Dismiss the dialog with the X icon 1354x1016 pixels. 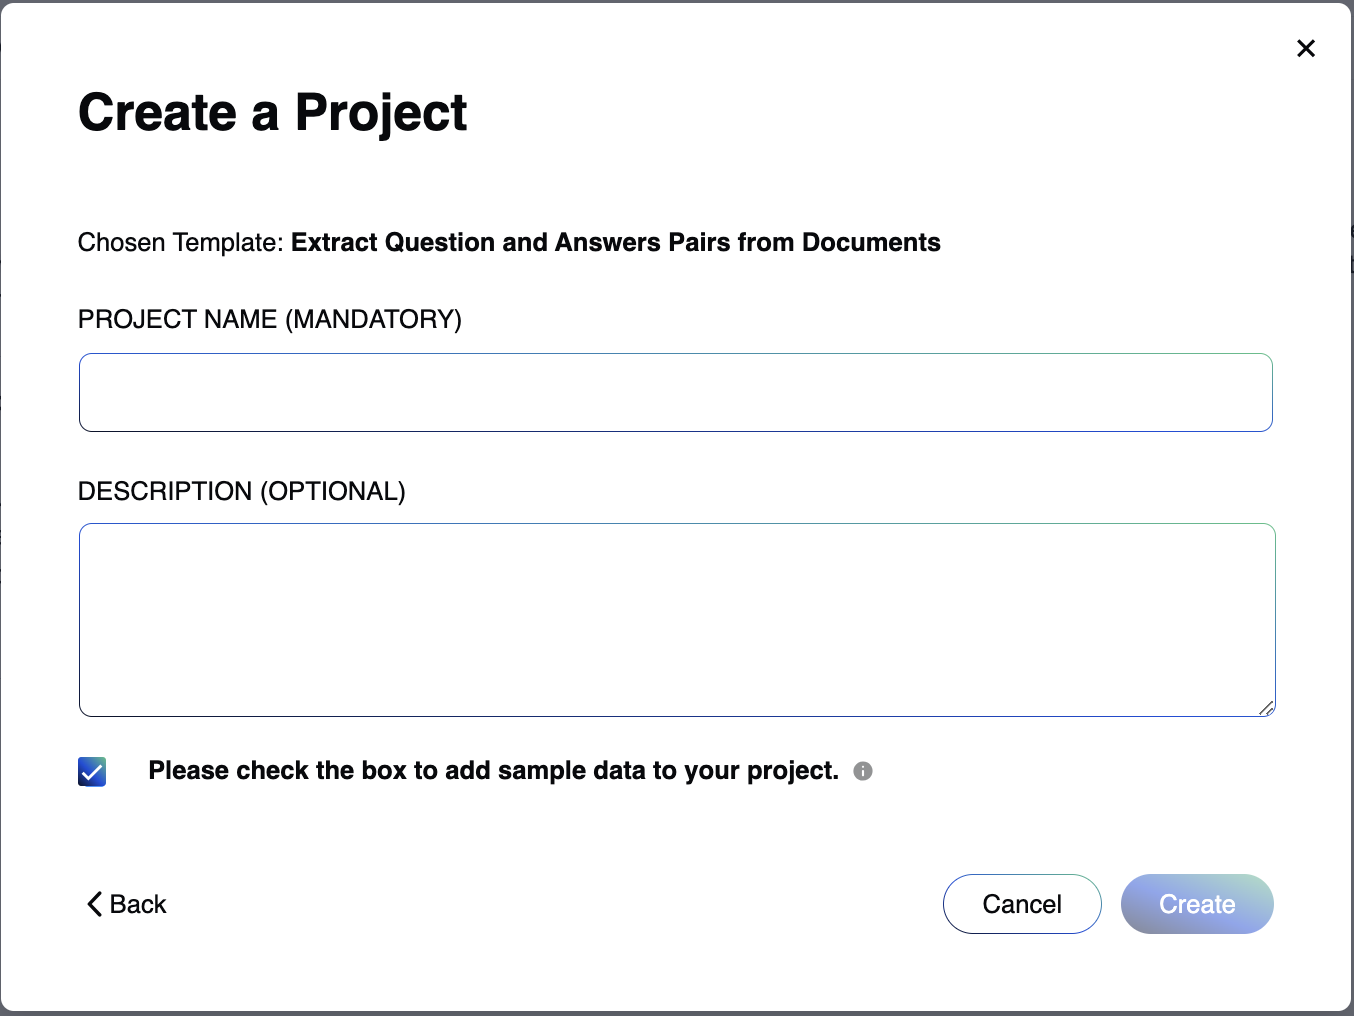pos(1305,48)
